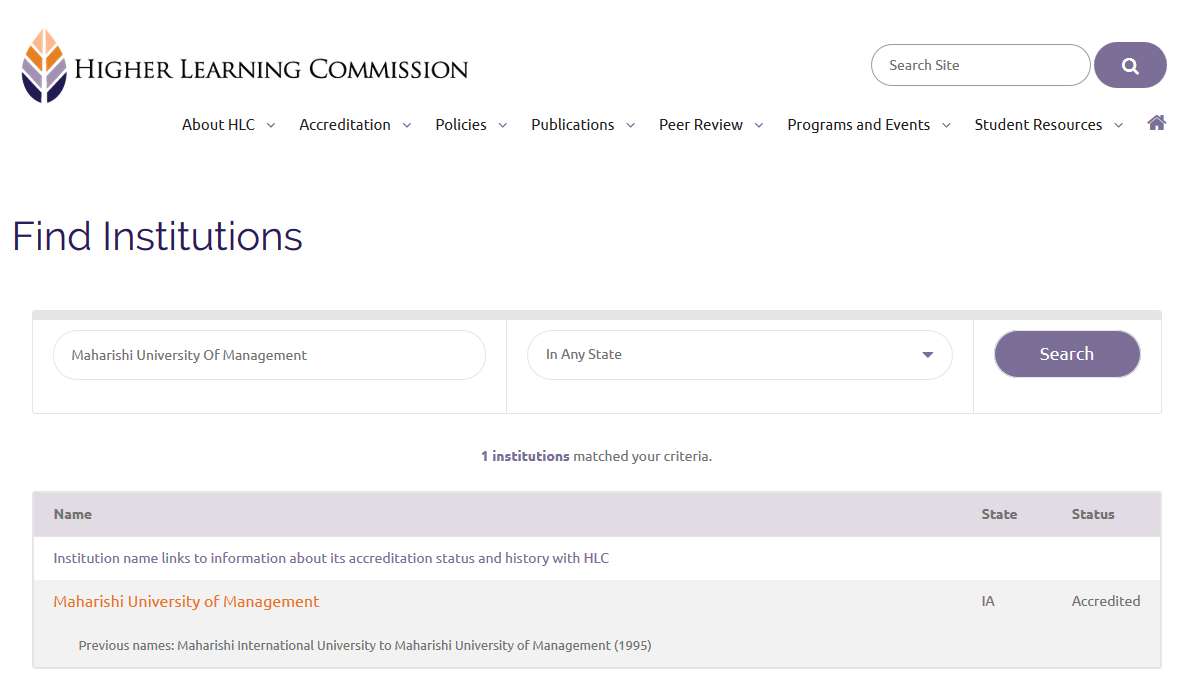Select the IA state cell

pyautogui.click(x=988, y=601)
